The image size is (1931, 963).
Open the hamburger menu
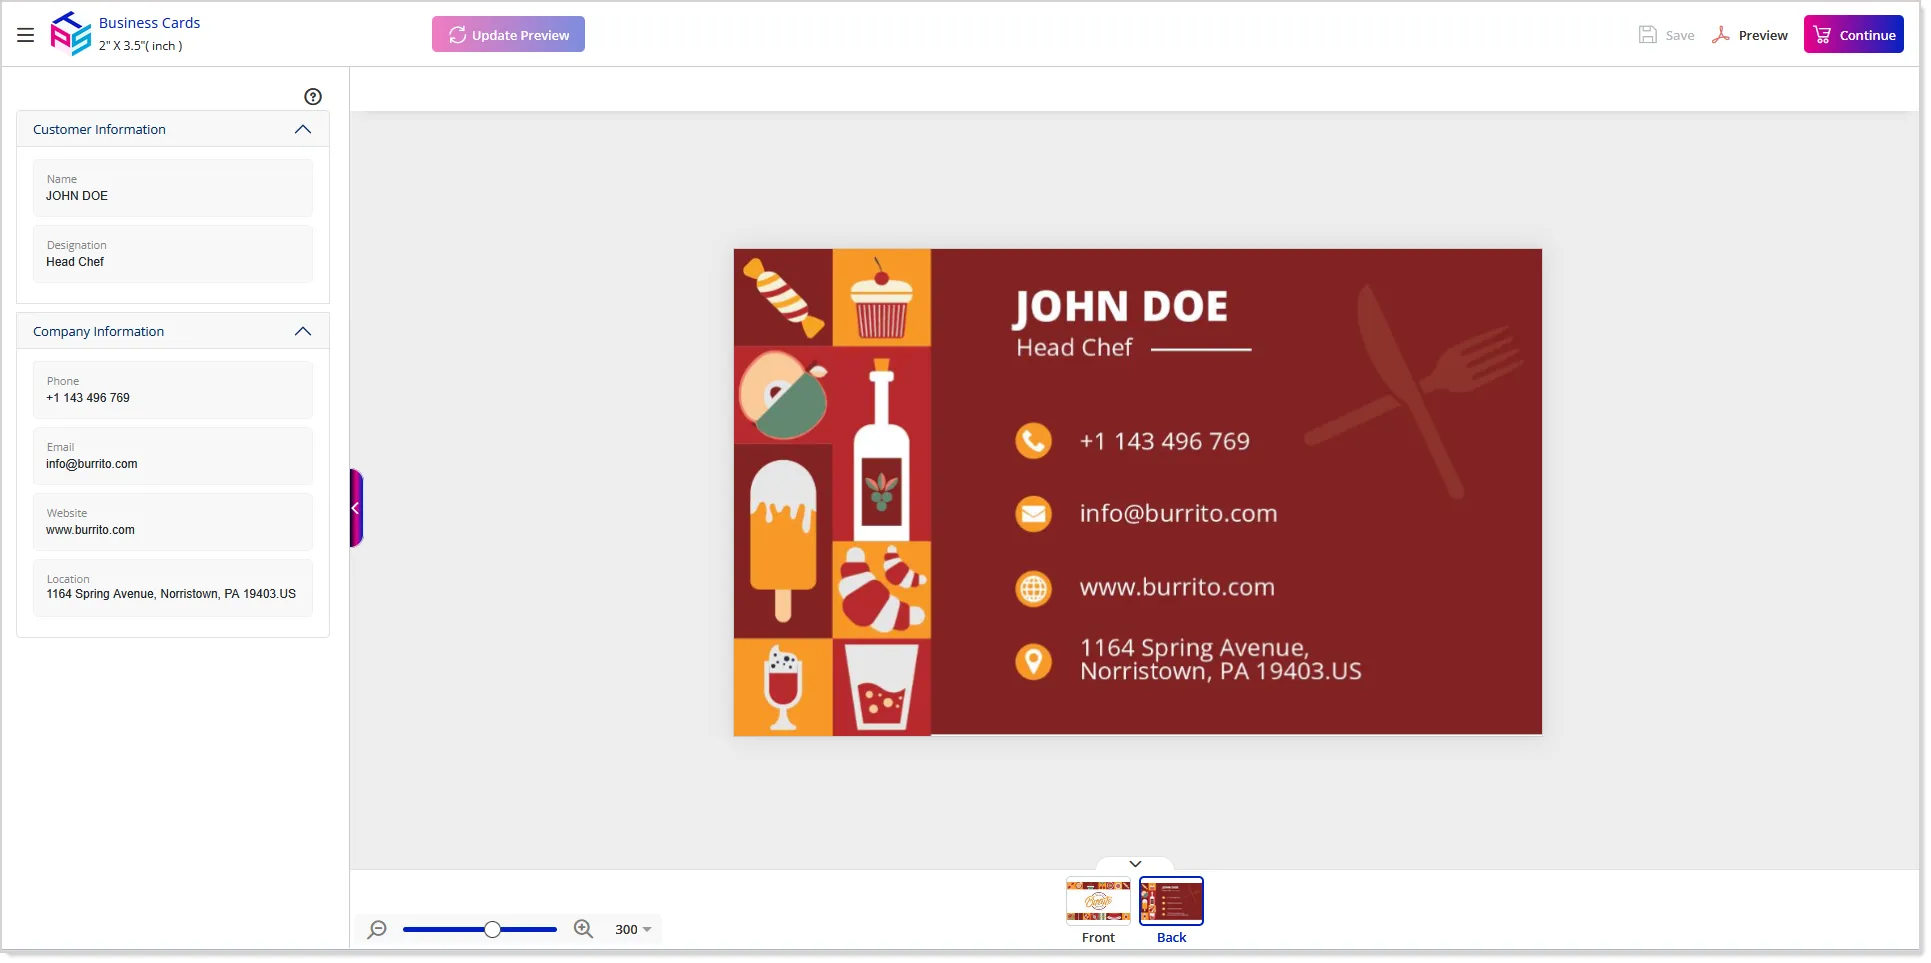[x=26, y=35]
